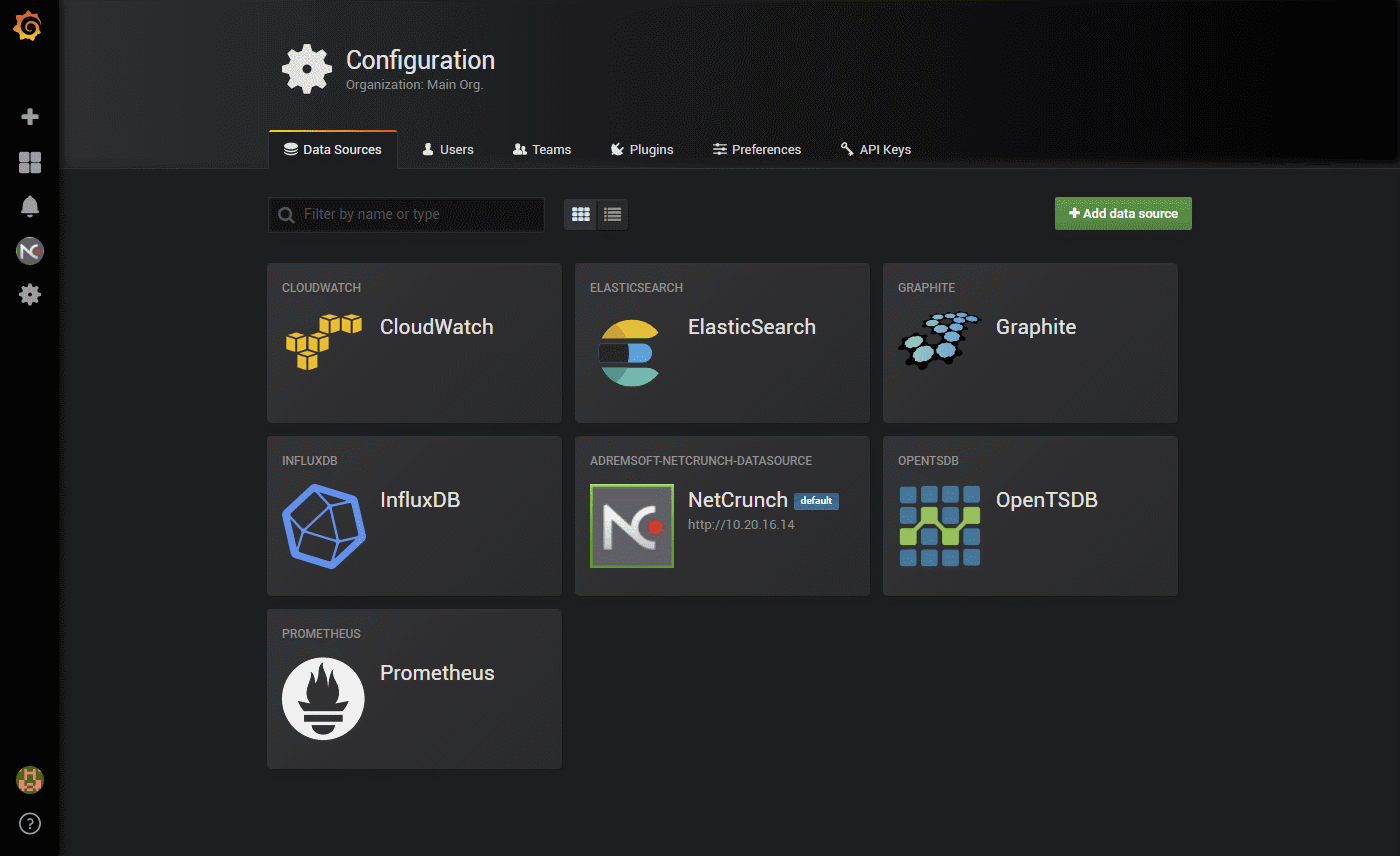Screen dimensions: 1400x856
Task: Click the GRAPHITE type label
Action: [x=926, y=288]
